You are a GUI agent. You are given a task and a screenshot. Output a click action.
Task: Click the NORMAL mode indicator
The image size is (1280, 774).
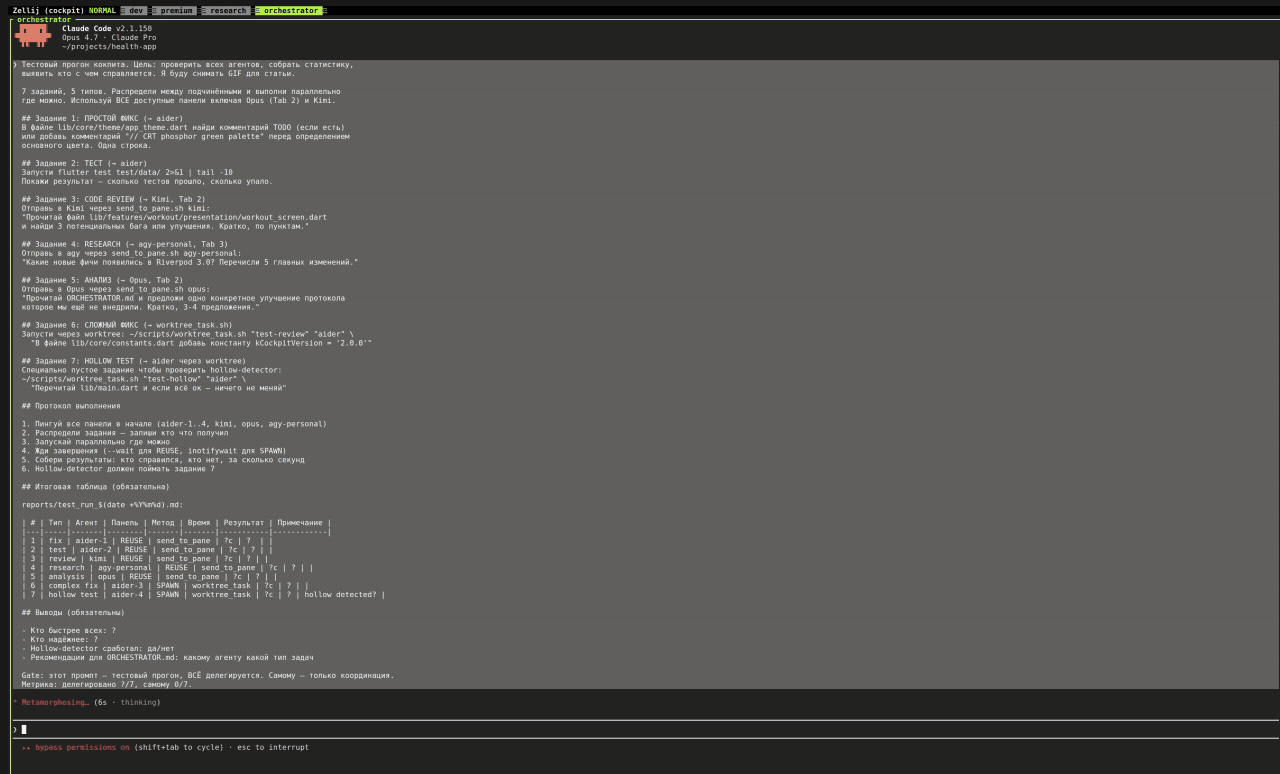(102, 10)
